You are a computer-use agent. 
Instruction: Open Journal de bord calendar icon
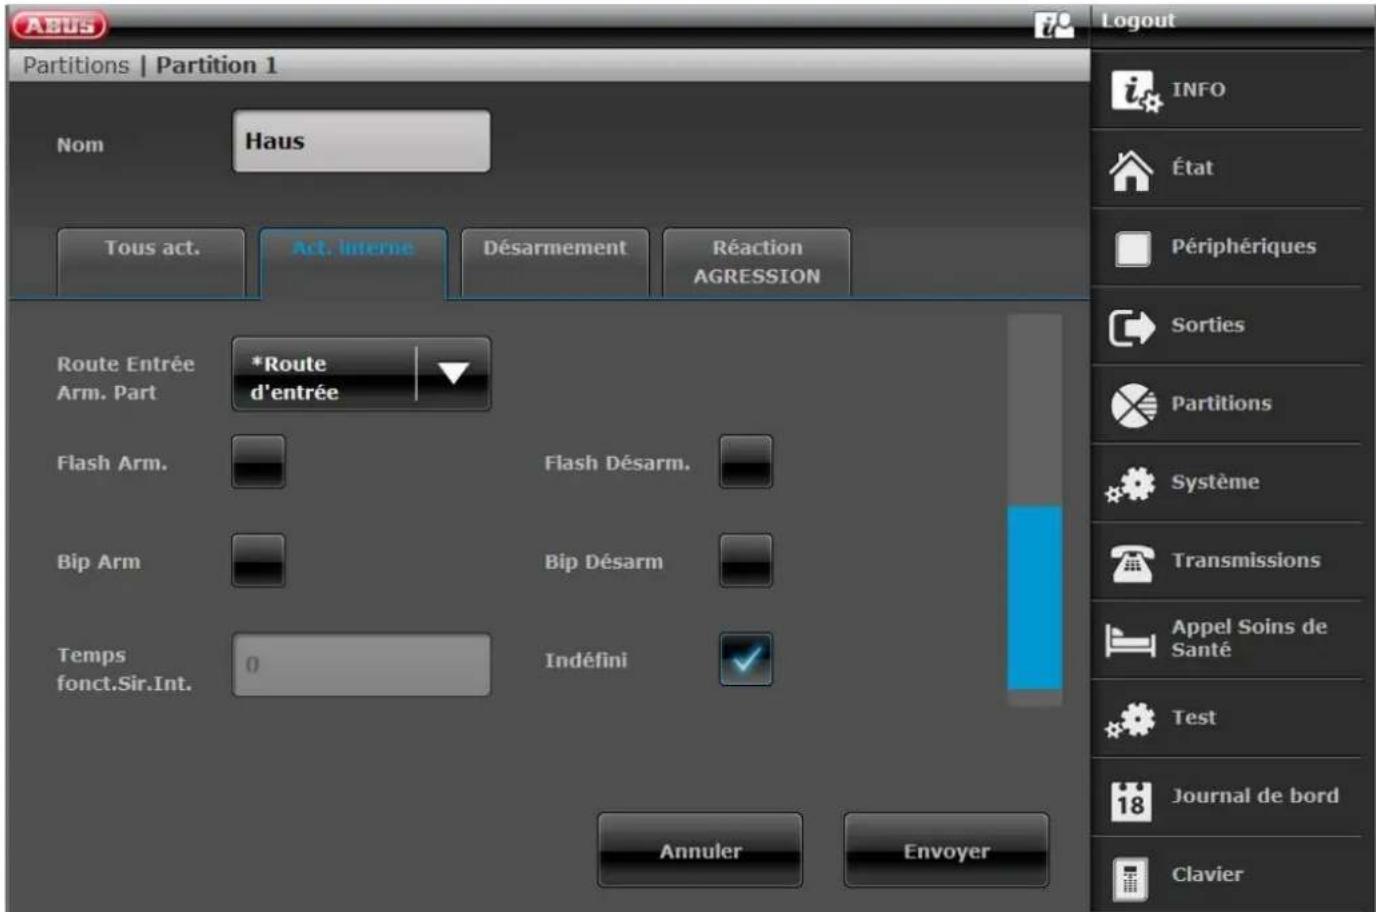pyautogui.click(x=1131, y=799)
